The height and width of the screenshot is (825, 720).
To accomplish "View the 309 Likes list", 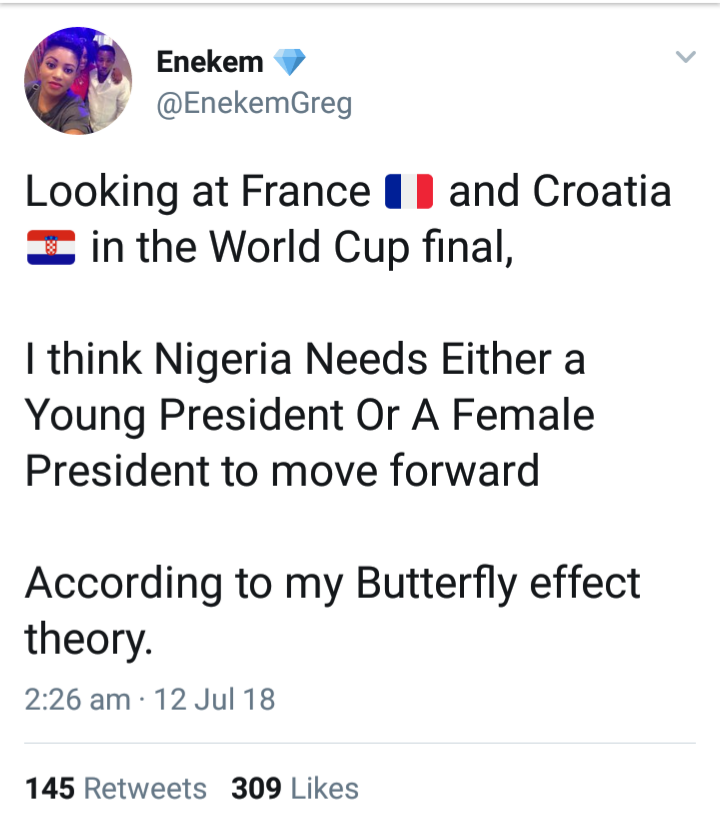I will coord(295,788).
